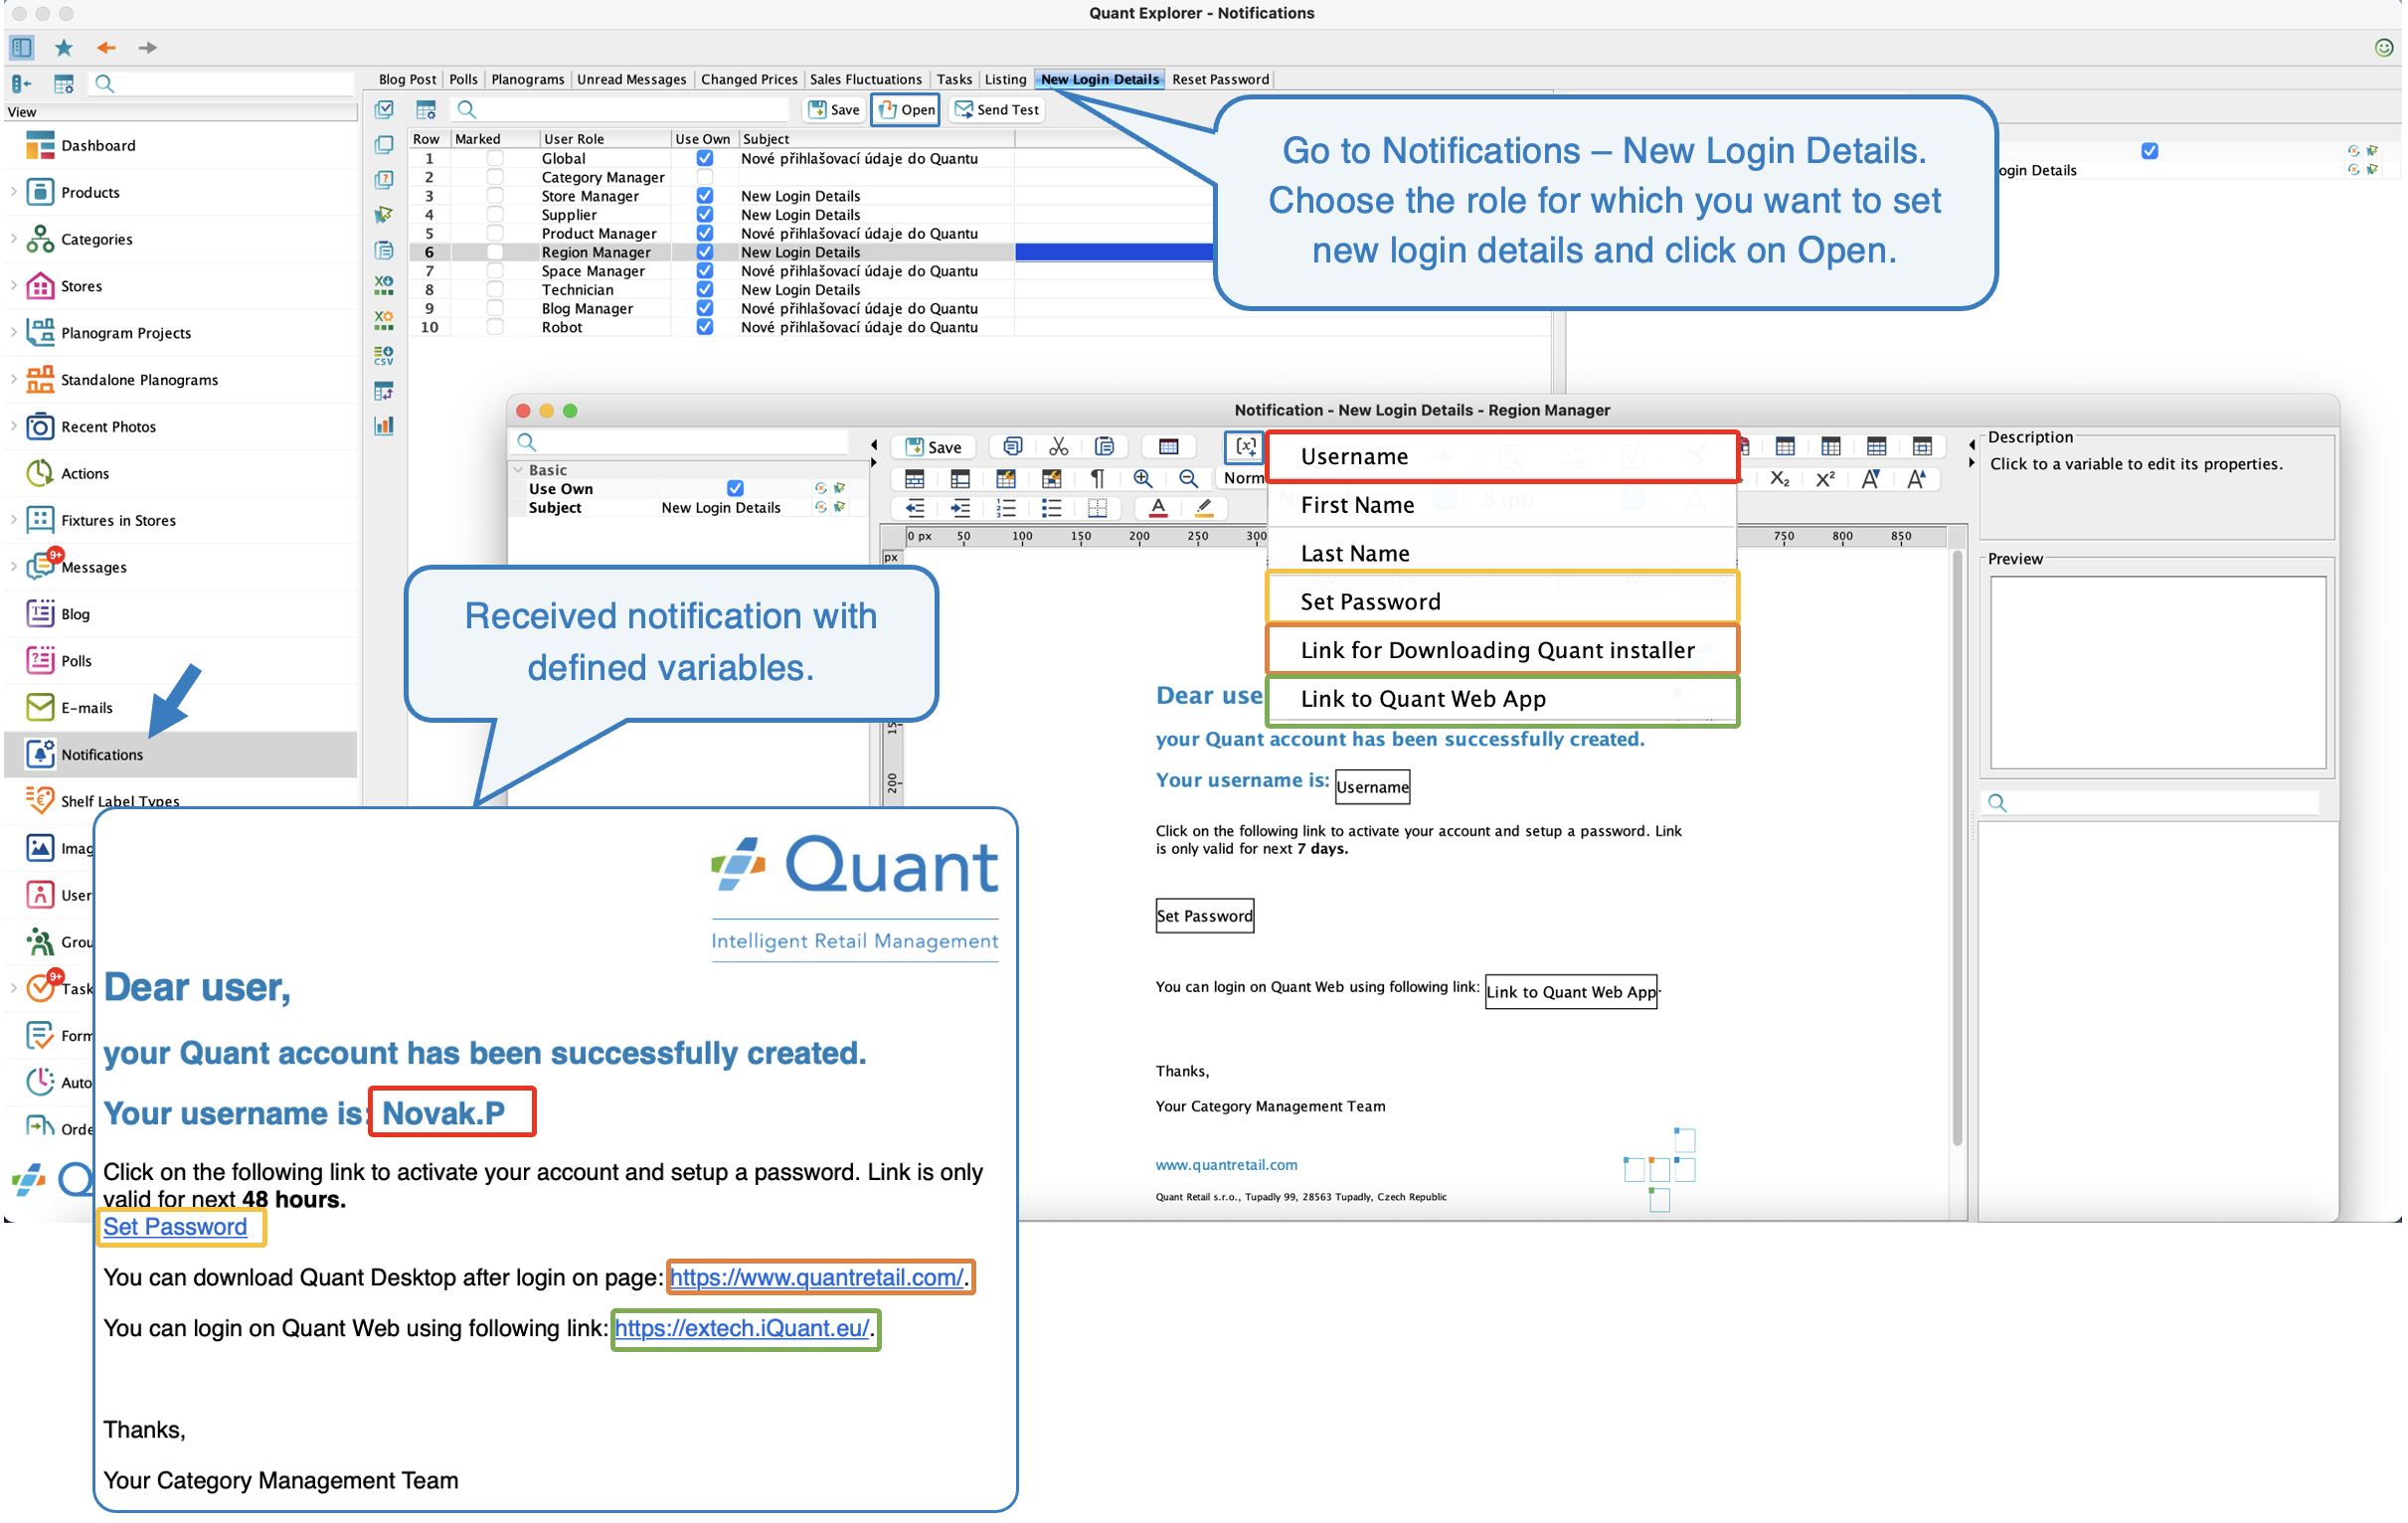Check the Marked box for Global row
The image size is (2408, 1523).
tap(495, 159)
